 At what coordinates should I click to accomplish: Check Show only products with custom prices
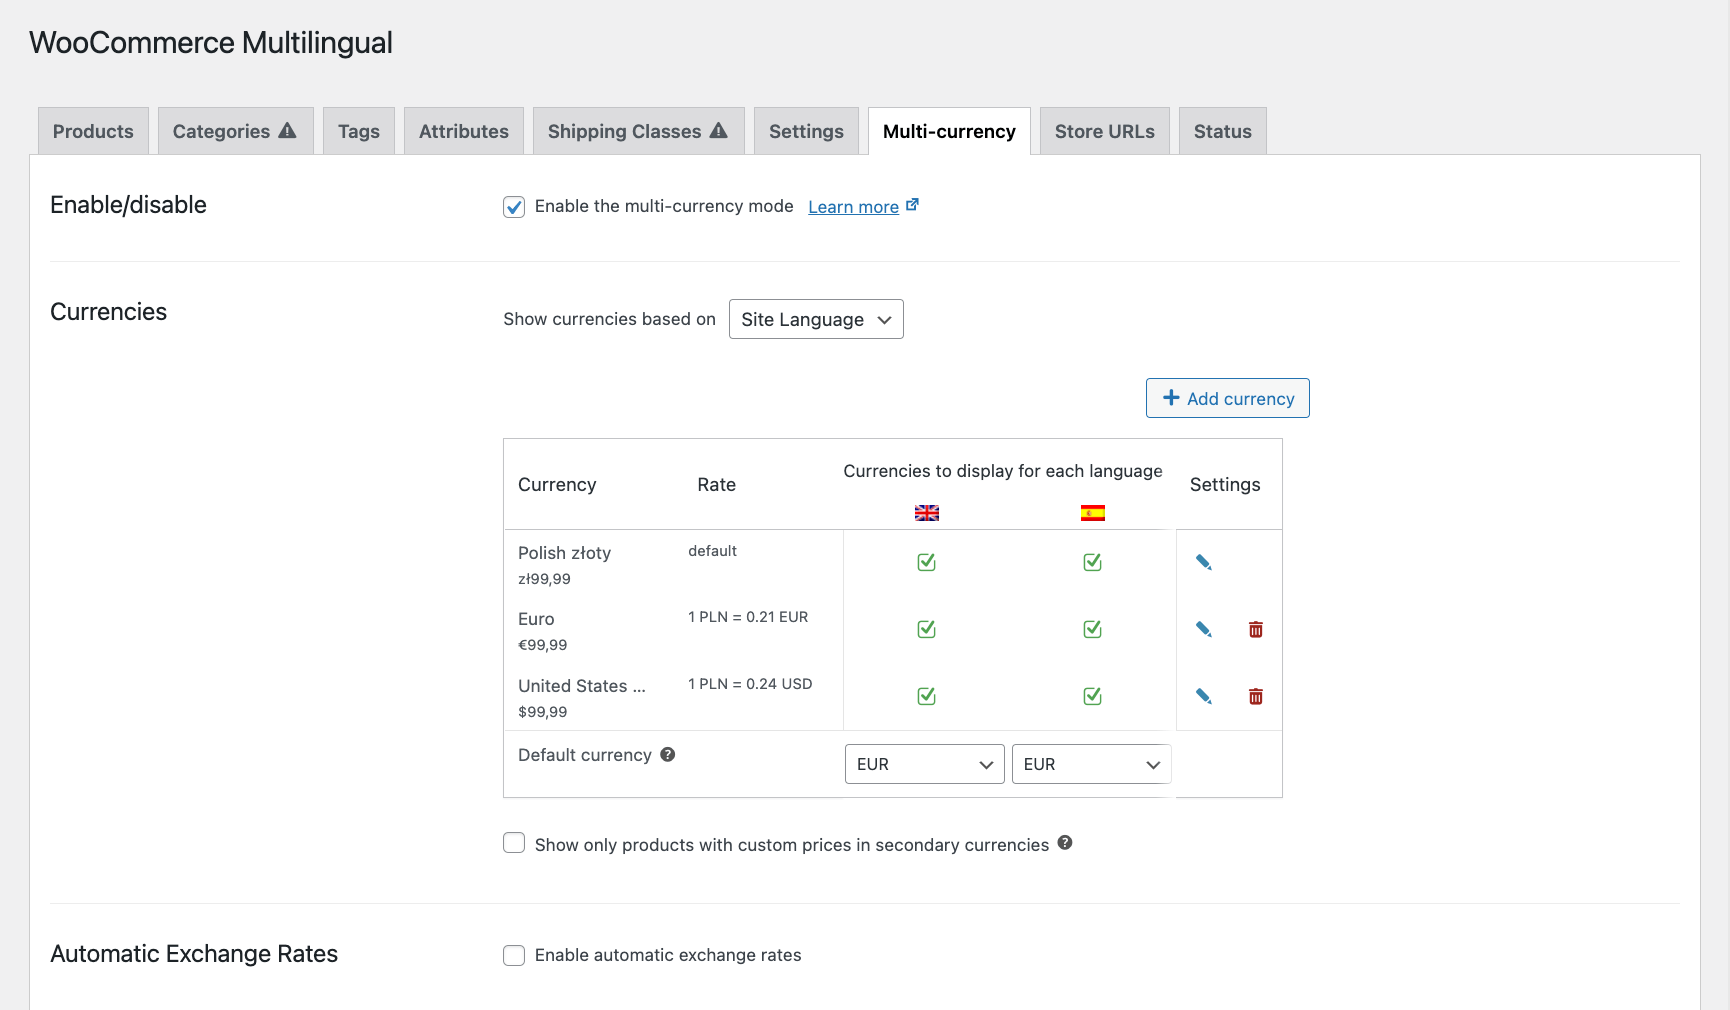[x=514, y=843]
